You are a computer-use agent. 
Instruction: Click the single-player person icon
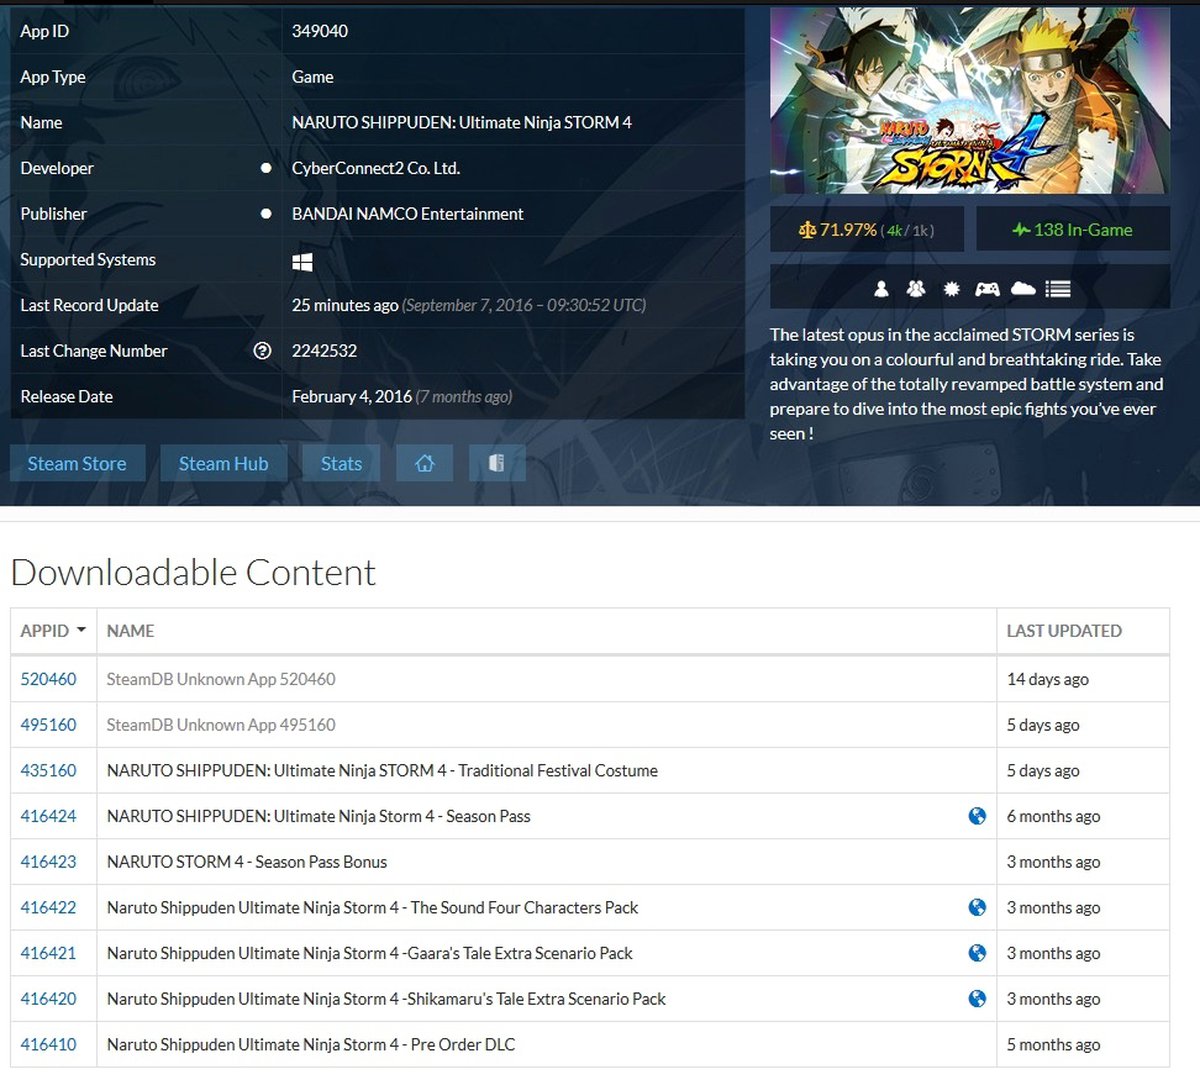[881, 289]
